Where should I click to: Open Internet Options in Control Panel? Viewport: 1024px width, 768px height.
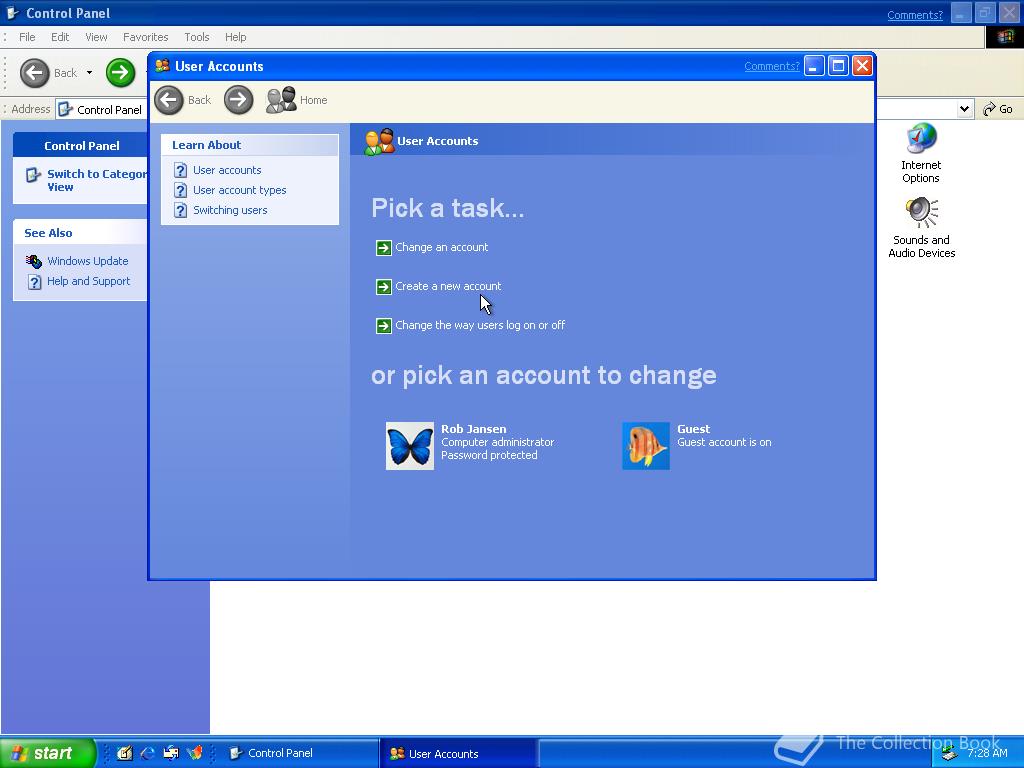click(921, 154)
